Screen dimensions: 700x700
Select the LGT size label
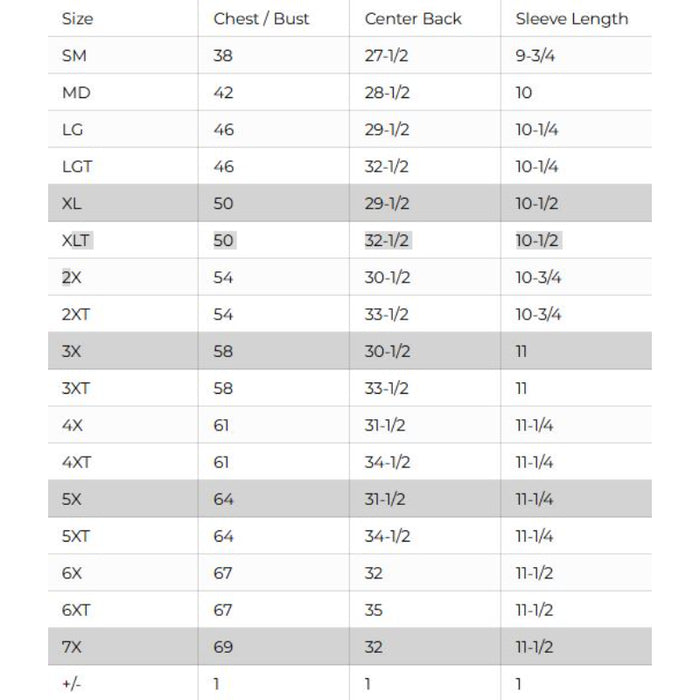[77, 167]
